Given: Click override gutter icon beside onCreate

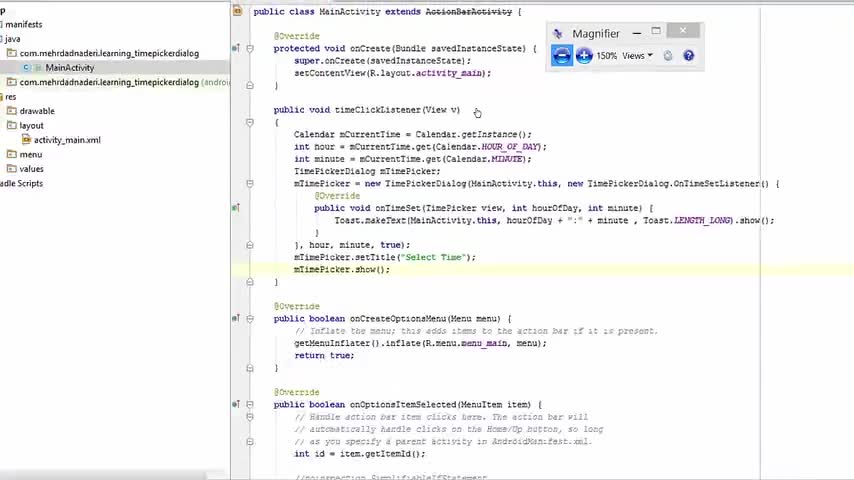Looking at the screenshot, I should pyautogui.click(x=236, y=48).
